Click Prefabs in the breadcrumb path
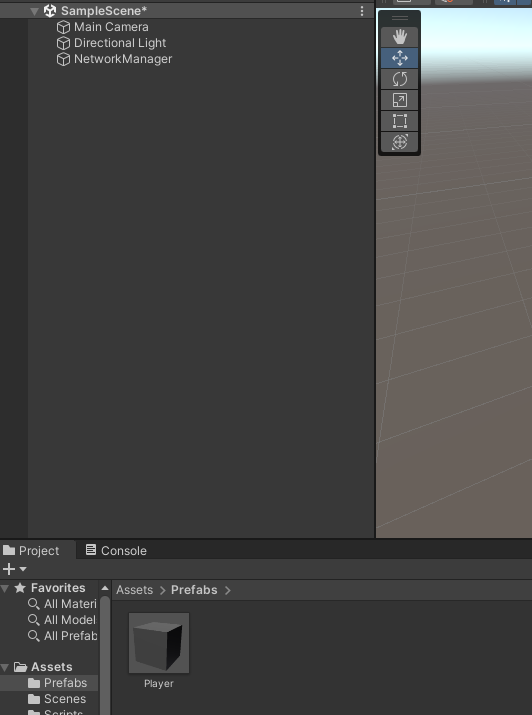532x715 pixels. 194,590
